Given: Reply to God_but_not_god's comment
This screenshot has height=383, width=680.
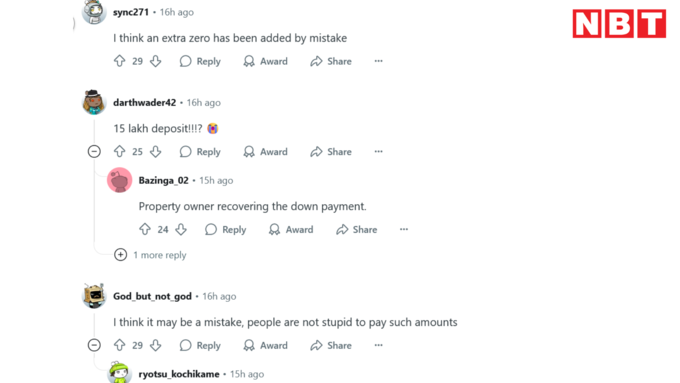Looking at the screenshot, I should coord(200,345).
